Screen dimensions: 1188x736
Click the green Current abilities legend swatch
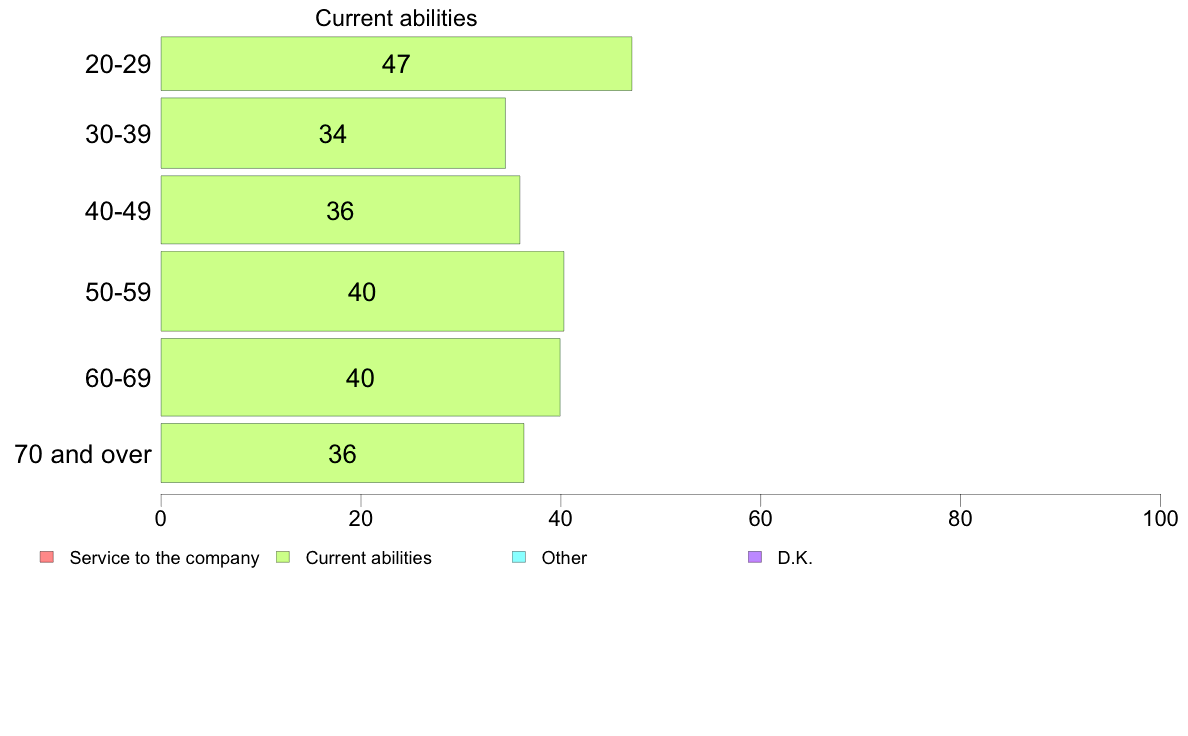pyautogui.click(x=283, y=557)
